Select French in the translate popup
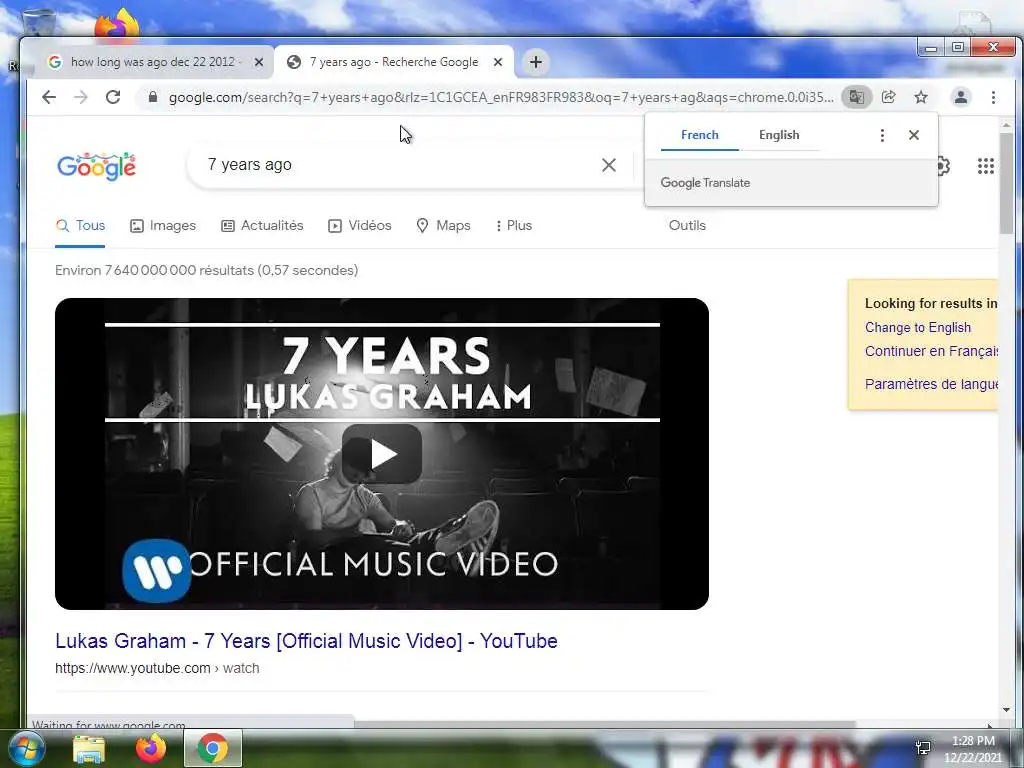1024x768 pixels. click(699, 135)
